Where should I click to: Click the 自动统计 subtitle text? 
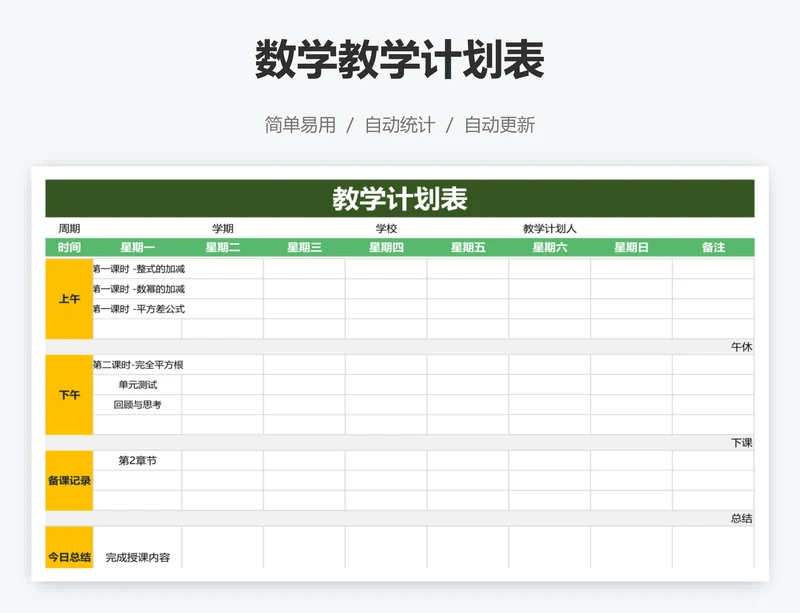point(399,125)
